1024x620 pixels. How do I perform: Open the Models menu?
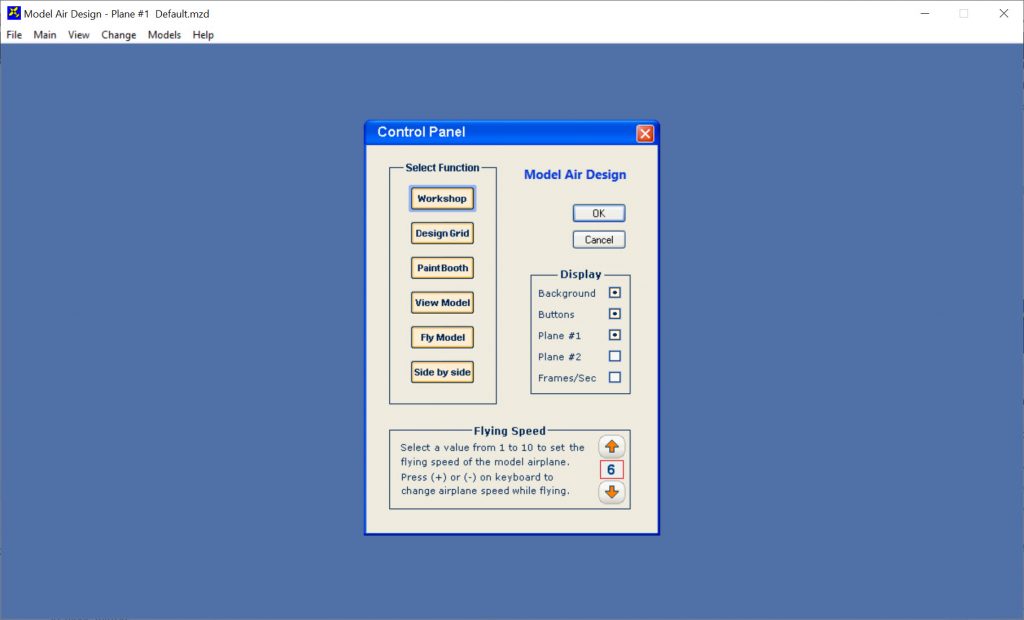(x=164, y=35)
